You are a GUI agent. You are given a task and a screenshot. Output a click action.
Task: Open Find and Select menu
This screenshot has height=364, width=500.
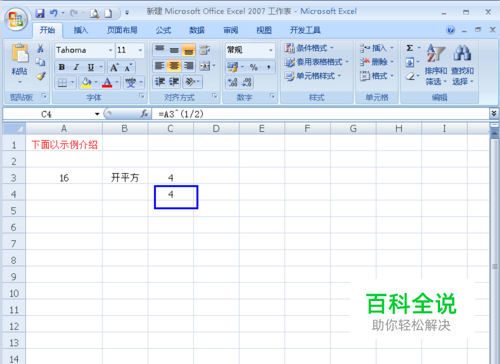(463, 64)
